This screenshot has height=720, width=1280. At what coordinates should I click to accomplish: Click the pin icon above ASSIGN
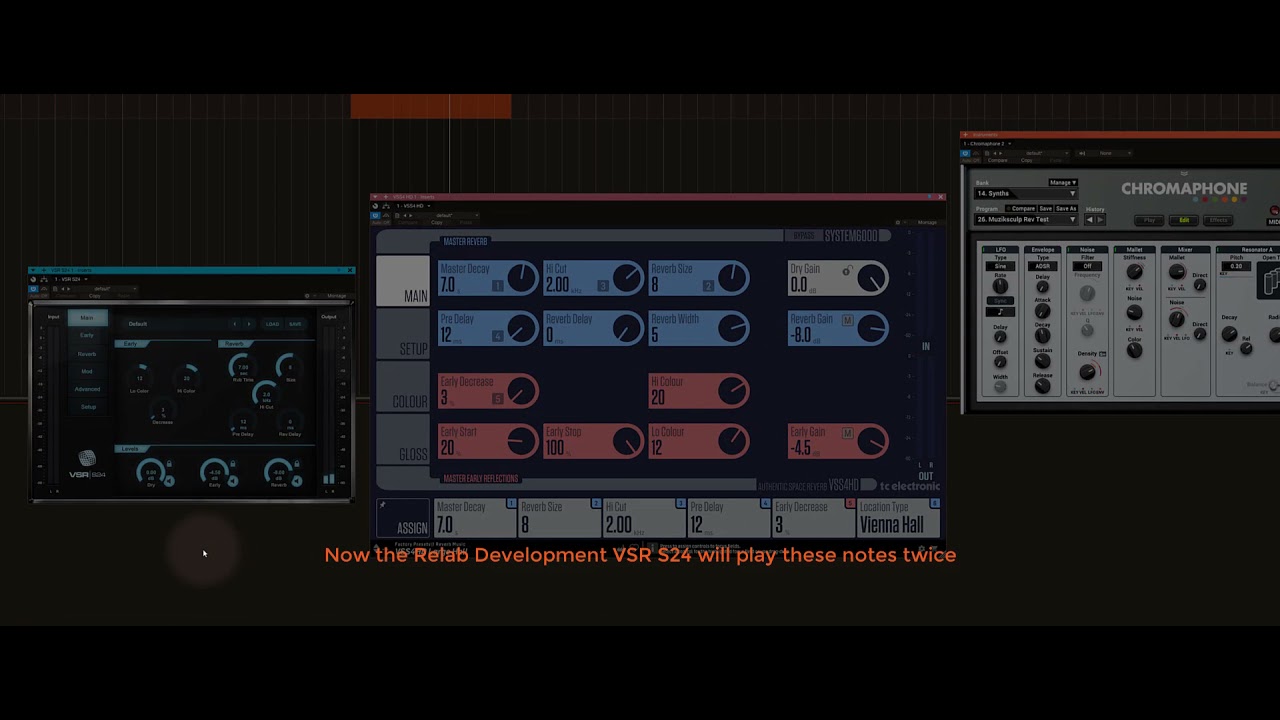[382, 505]
